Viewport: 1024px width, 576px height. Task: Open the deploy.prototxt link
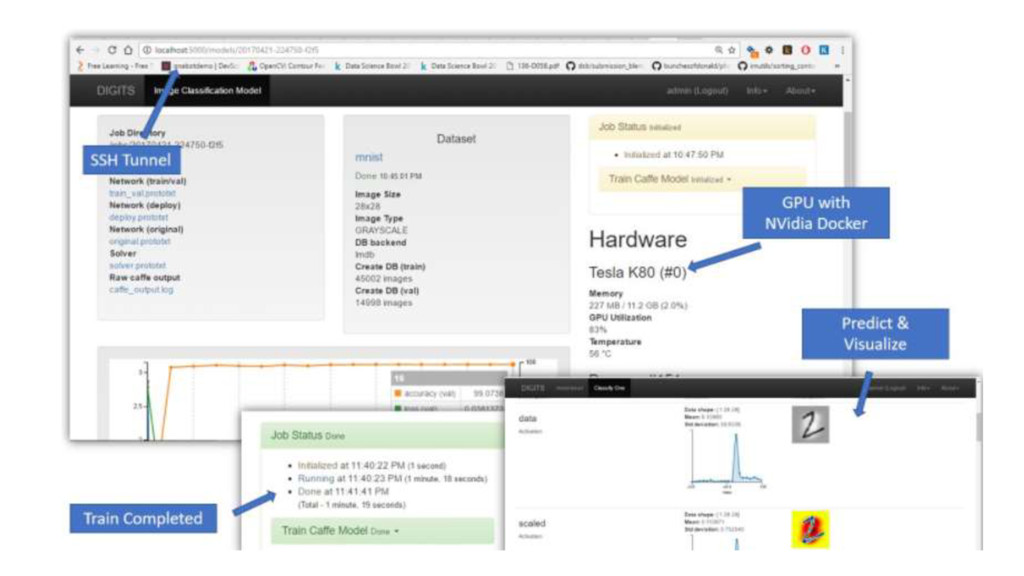pyautogui.click(x=138, y=217)
